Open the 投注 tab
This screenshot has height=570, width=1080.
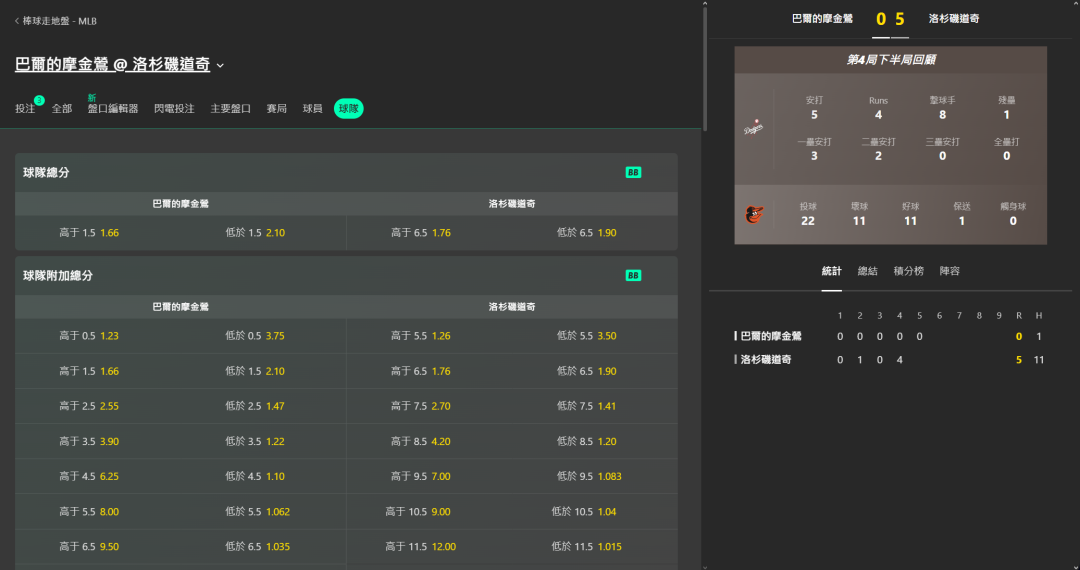coord(25,109)
